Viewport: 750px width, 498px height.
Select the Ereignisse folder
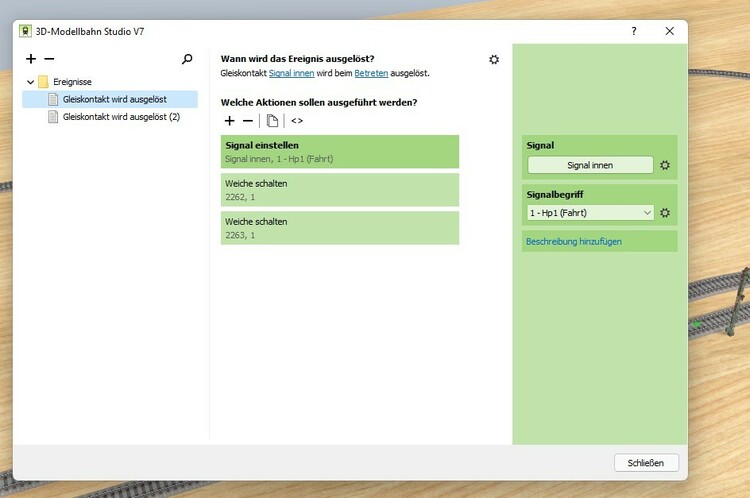72,82
